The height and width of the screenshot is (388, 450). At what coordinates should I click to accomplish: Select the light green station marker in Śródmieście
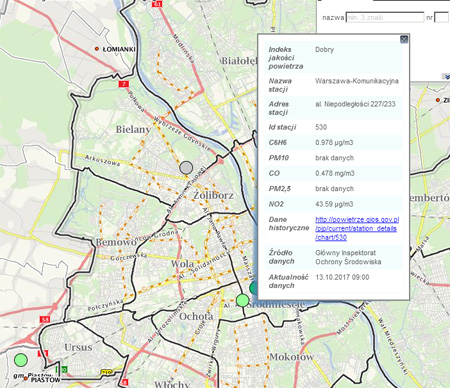[x=242, y=300]
